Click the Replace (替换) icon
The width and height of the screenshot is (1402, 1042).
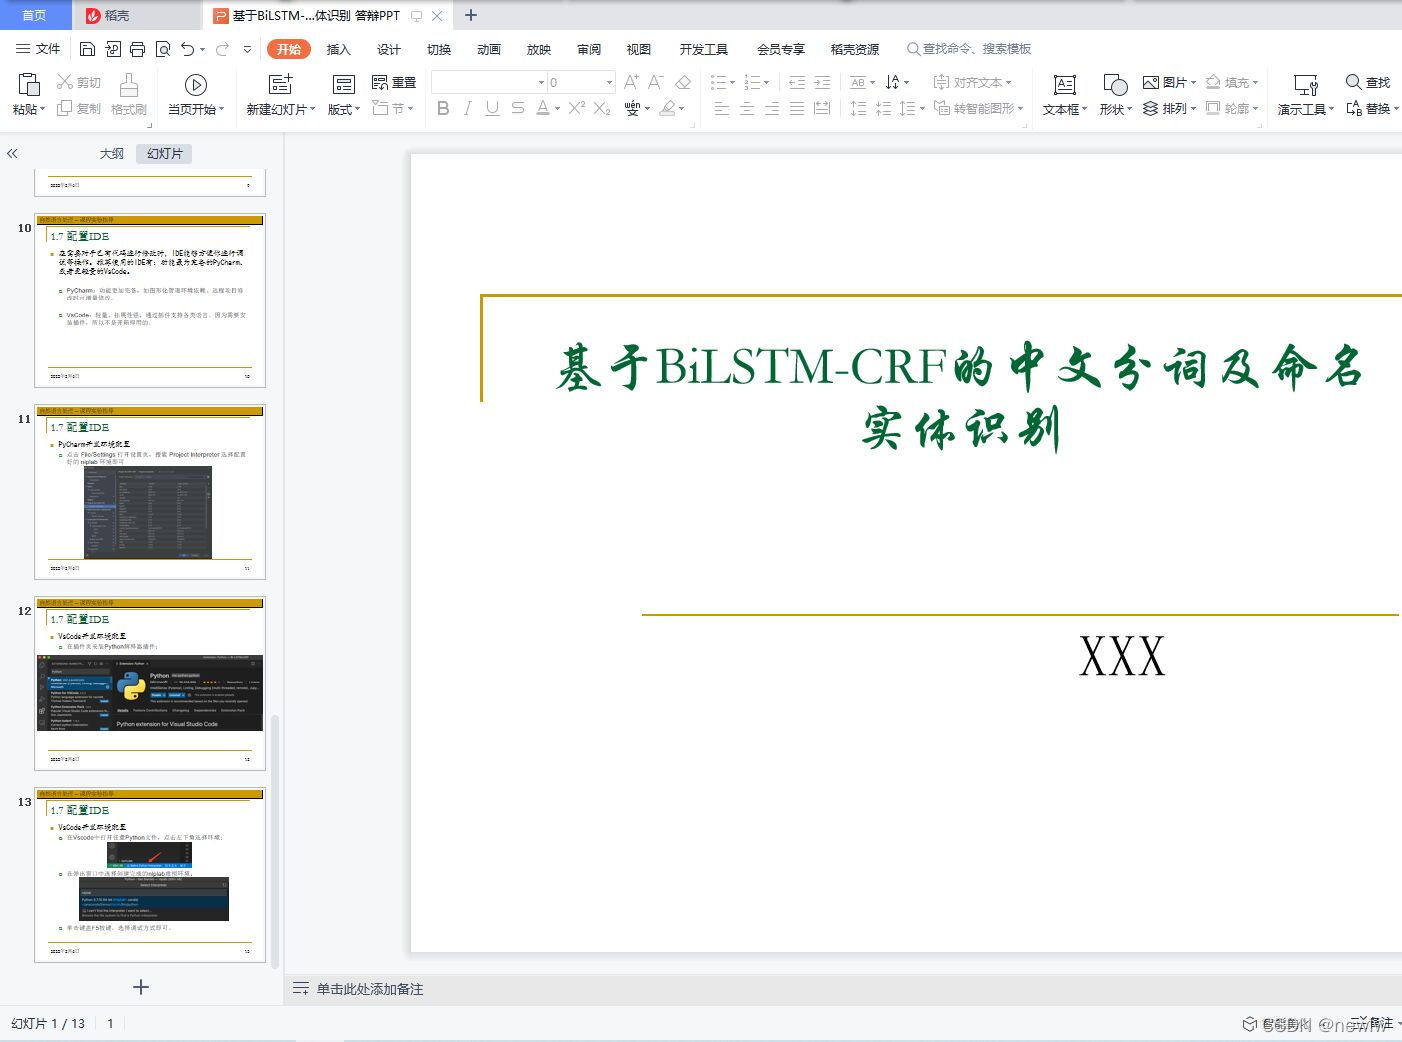point(1353,108)
